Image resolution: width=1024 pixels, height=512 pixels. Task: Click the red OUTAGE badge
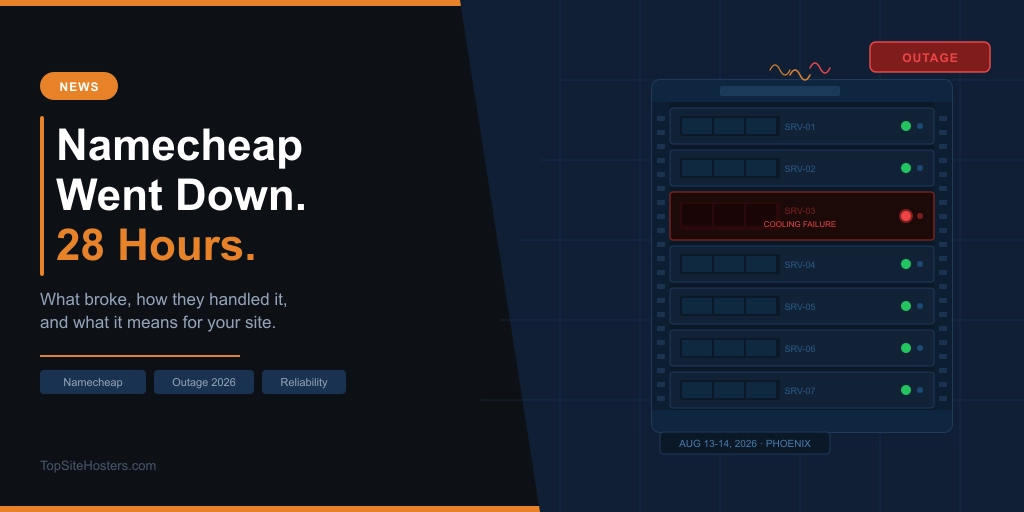click(930, 57)
